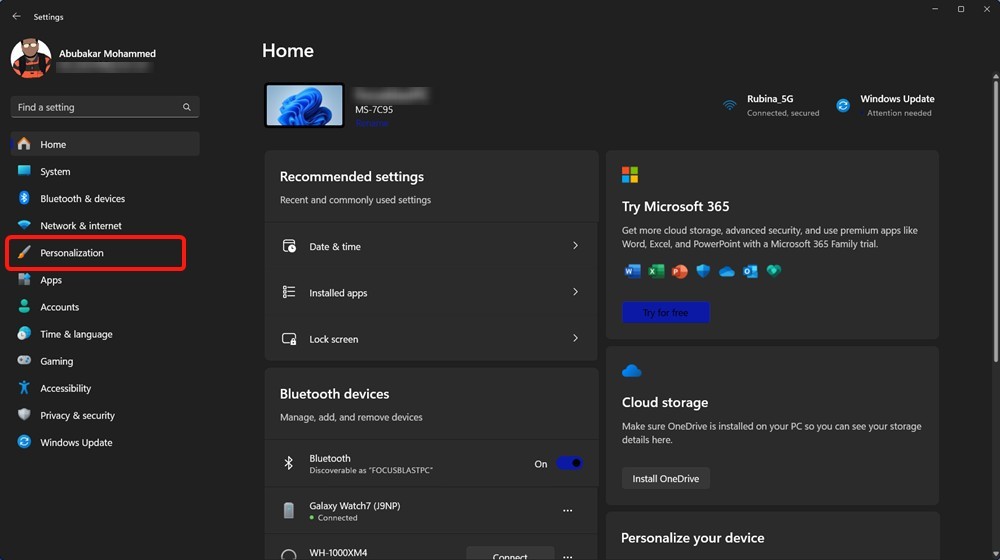Click the Excel icon in Microsoft 365 card
This screenshot has height=560, width=1000.
coord(656,271)
